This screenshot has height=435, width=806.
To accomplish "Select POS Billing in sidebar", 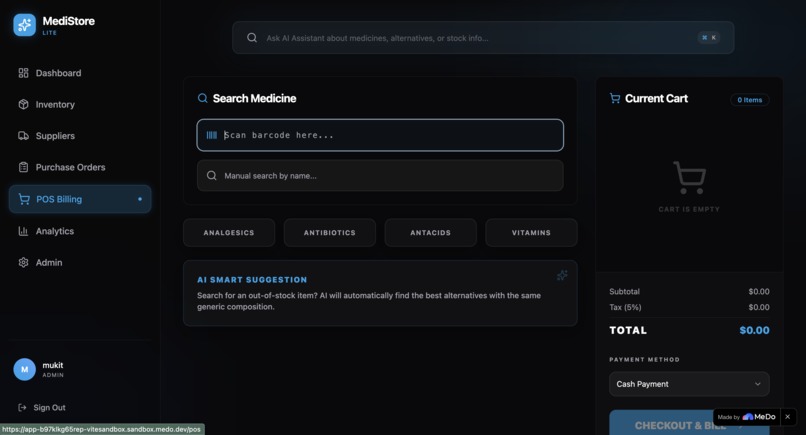I will coord(80,199).
